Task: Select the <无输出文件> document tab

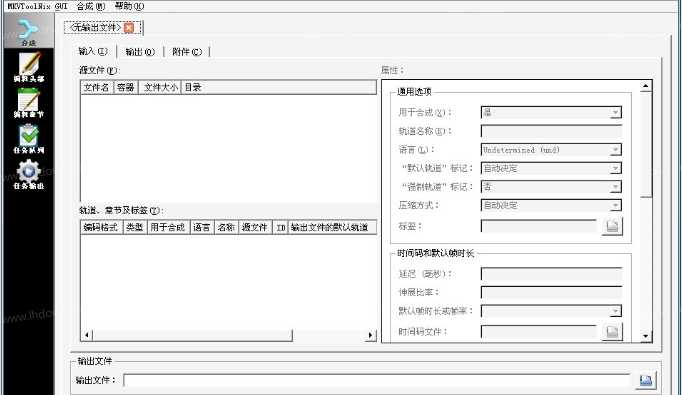Action: coord(96,28)
